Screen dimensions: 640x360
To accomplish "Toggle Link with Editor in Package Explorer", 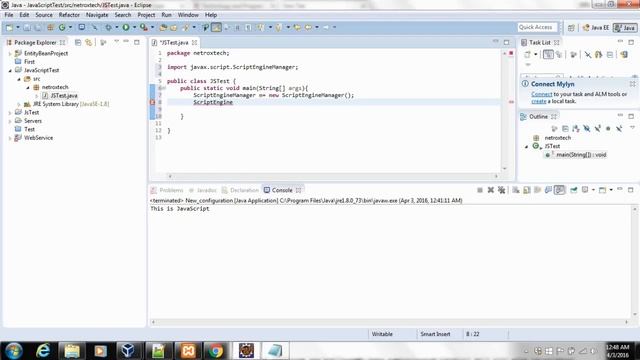I will (x=89, y=42).
